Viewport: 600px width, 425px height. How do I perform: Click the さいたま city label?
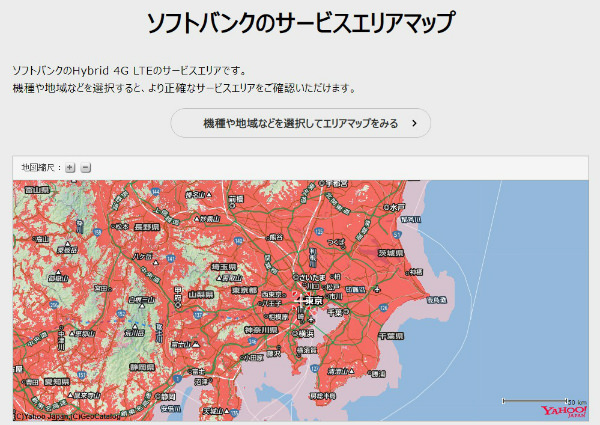click(313, 277)
